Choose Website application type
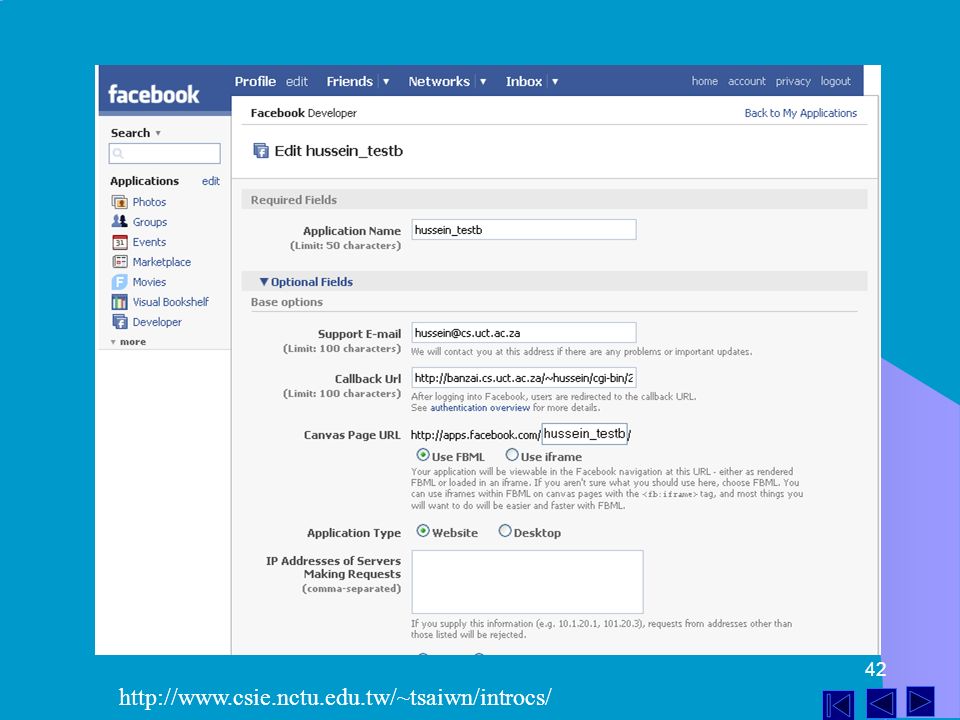Image resolution: width=960 pixels, height=720 pixels. tap(423, 531)
